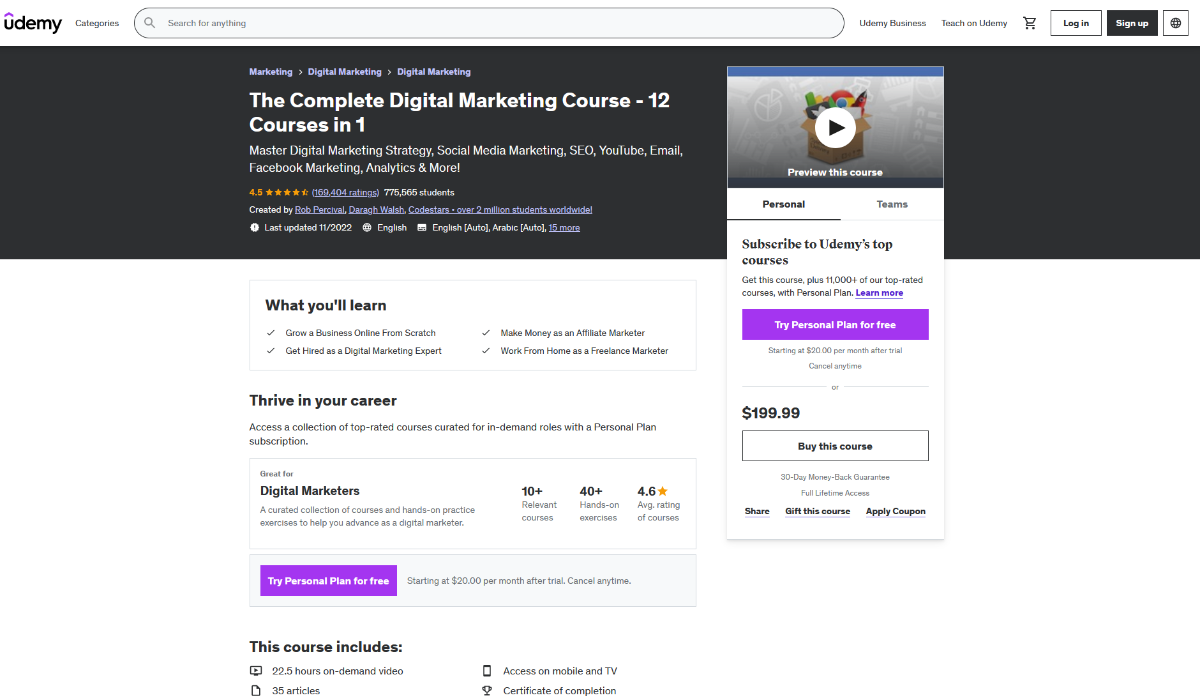Screen dimensions: 1200x700
Task: Click the first Digital Marketing breadcrumb
Action: coord(345,72)
